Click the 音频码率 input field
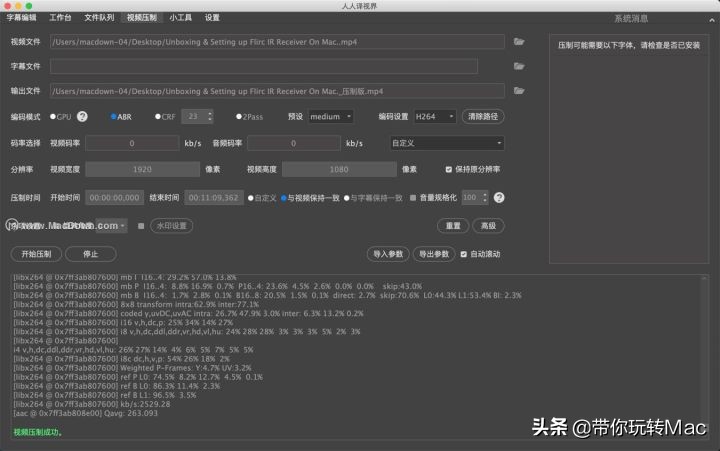This screenshot has height=451, width=720. [x=293, y=143]
